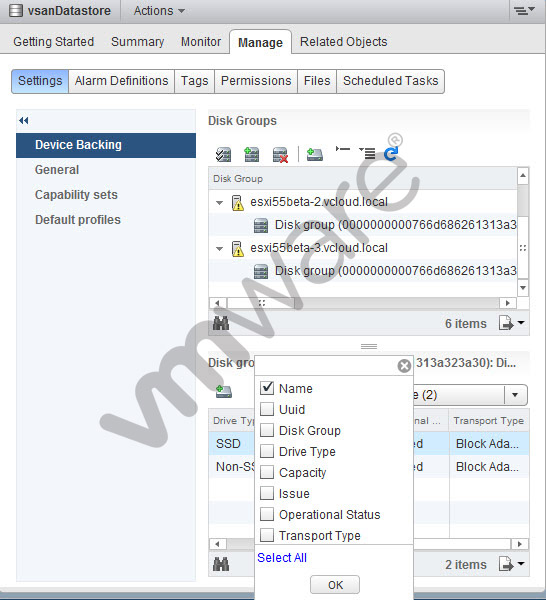Open the Alarm Definitions sub-tab
The height and width of the screenshot is (600, 546).
click(x=121, y=81)
